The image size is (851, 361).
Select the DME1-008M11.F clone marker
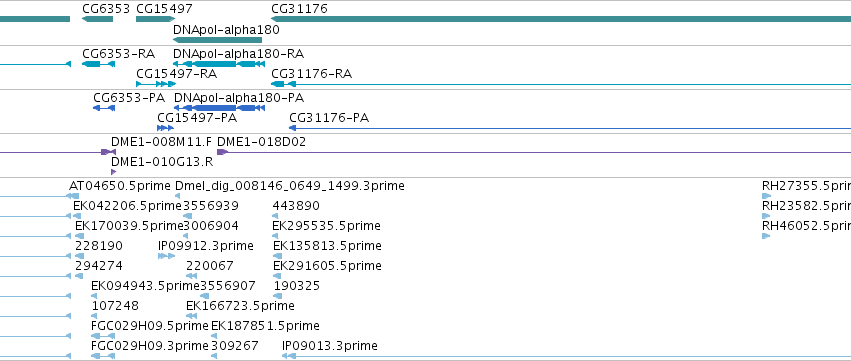pyautogui.click(x=109, y=152)
